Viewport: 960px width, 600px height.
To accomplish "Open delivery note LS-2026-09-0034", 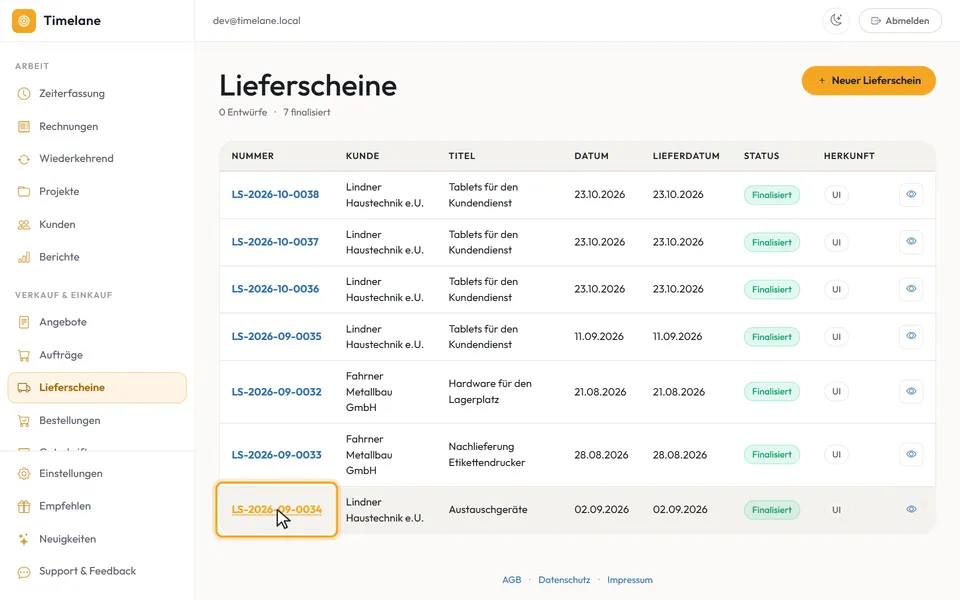I will point(276,509).
